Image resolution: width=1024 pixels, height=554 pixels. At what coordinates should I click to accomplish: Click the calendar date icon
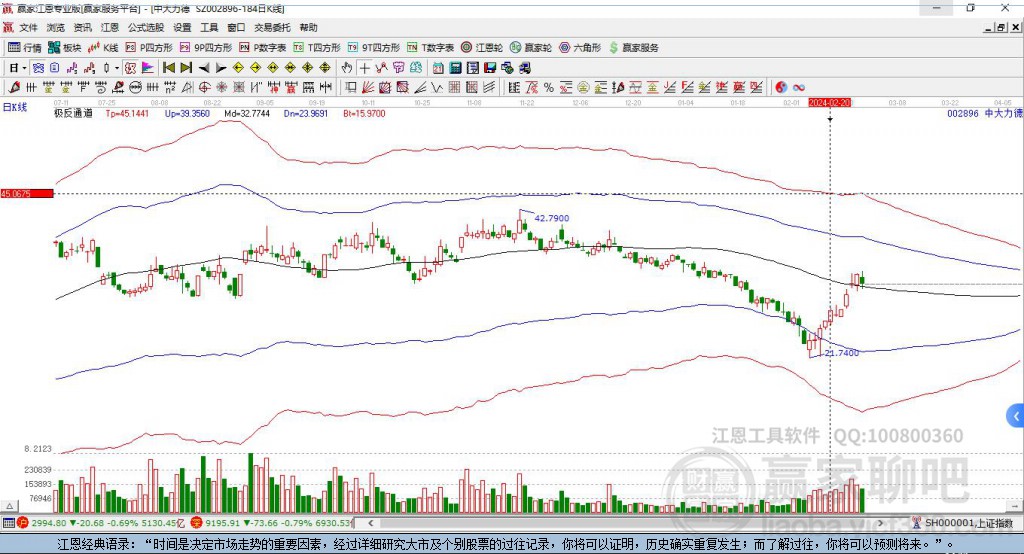tap(438, 68)
